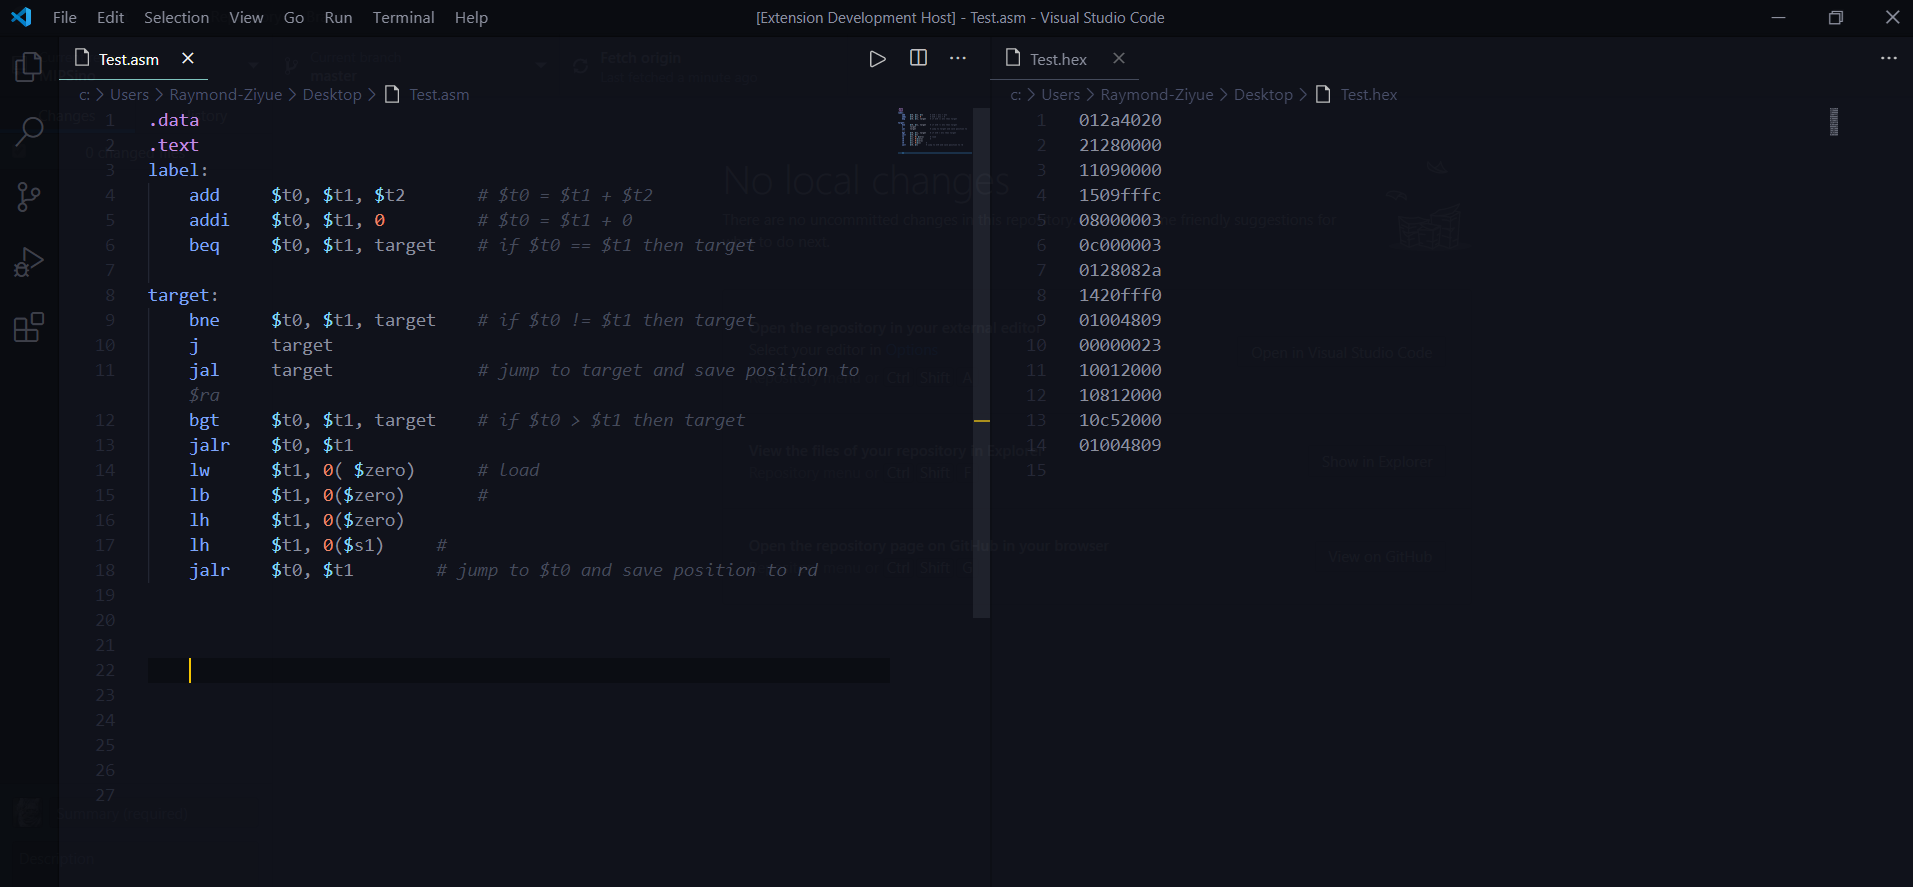Click the beq instruction mnemonic

click(204, 245)
